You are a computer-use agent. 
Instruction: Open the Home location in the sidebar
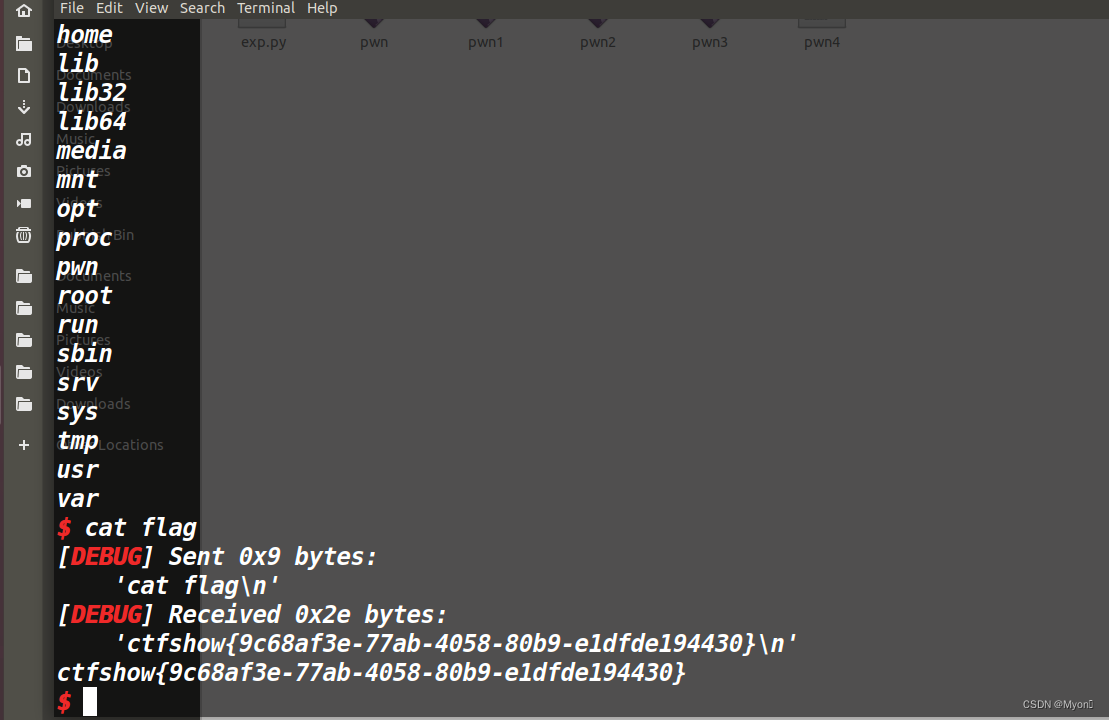coord(24,11)
